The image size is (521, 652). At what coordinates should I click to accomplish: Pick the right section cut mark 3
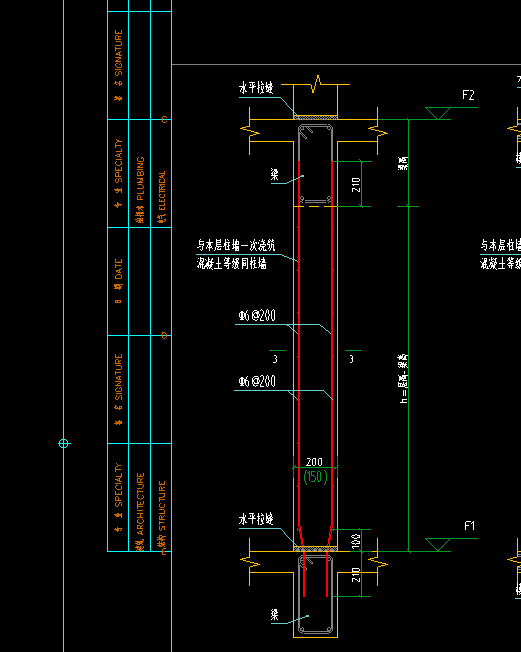coord(353,356)
